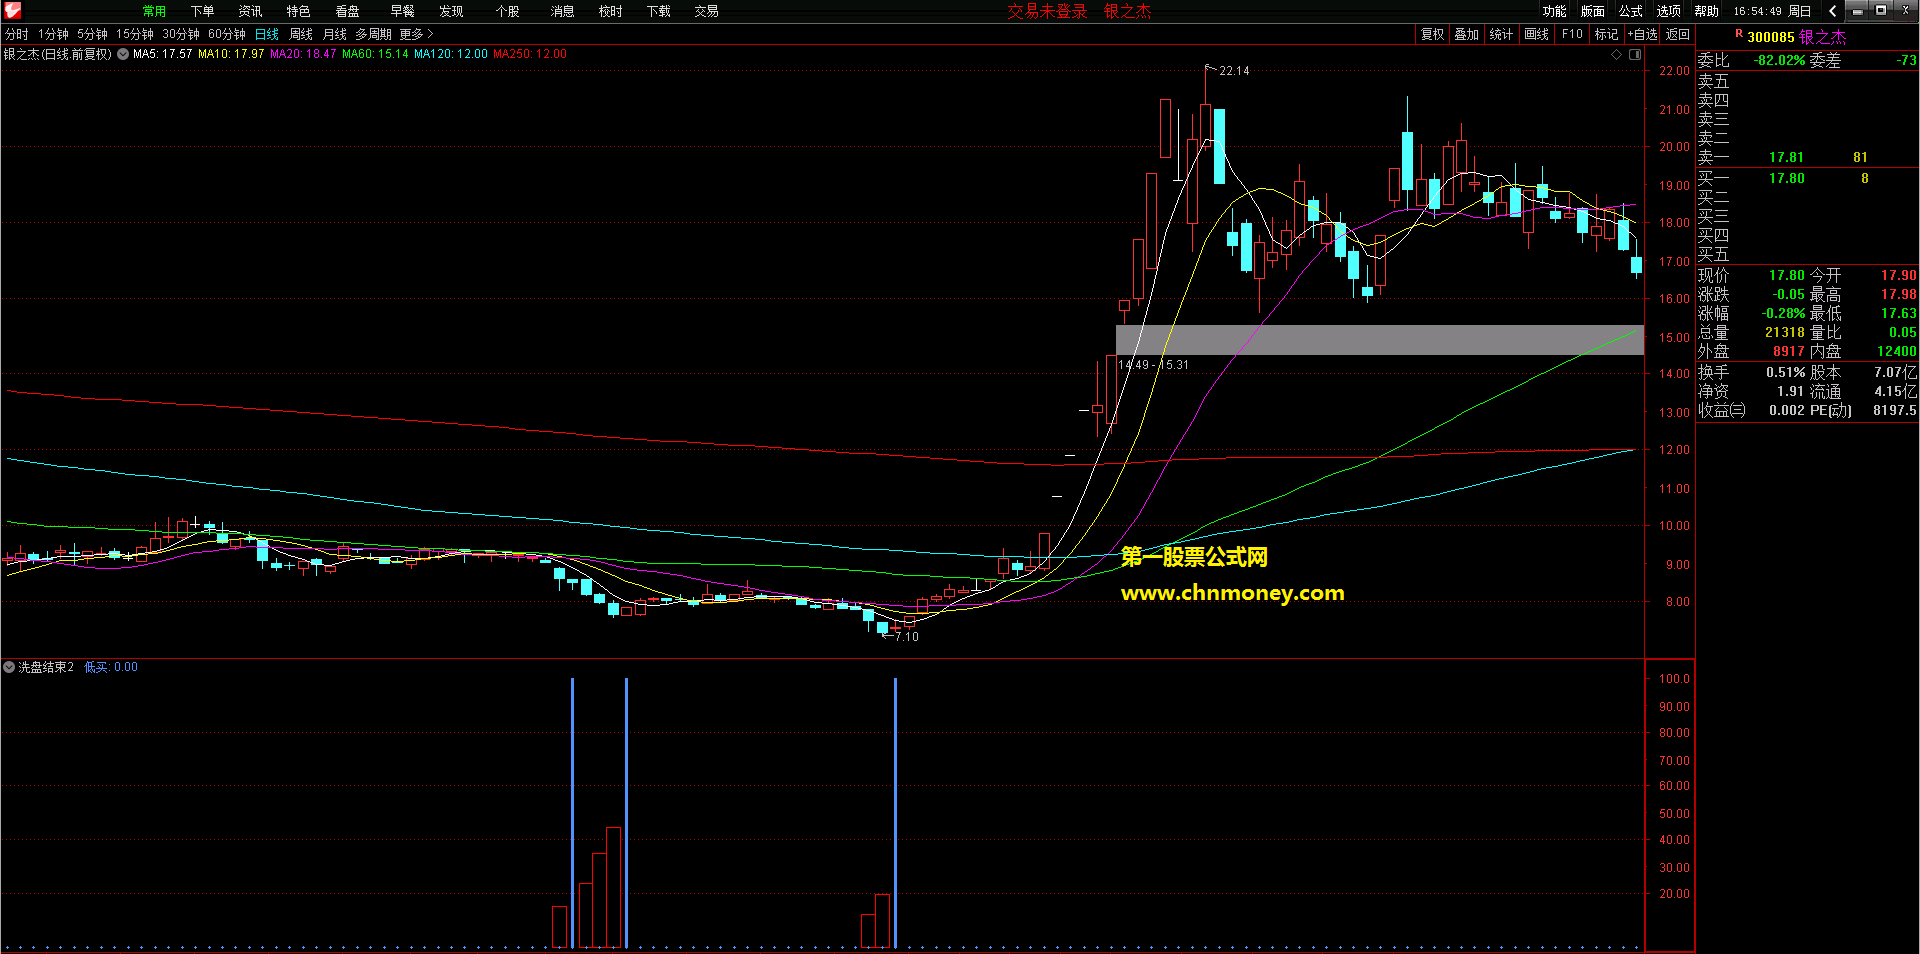The width and height of the screenshot is (1920, 954).
Task: Switch to the 5分钟 period tab
Action: [x=92, y=34]
